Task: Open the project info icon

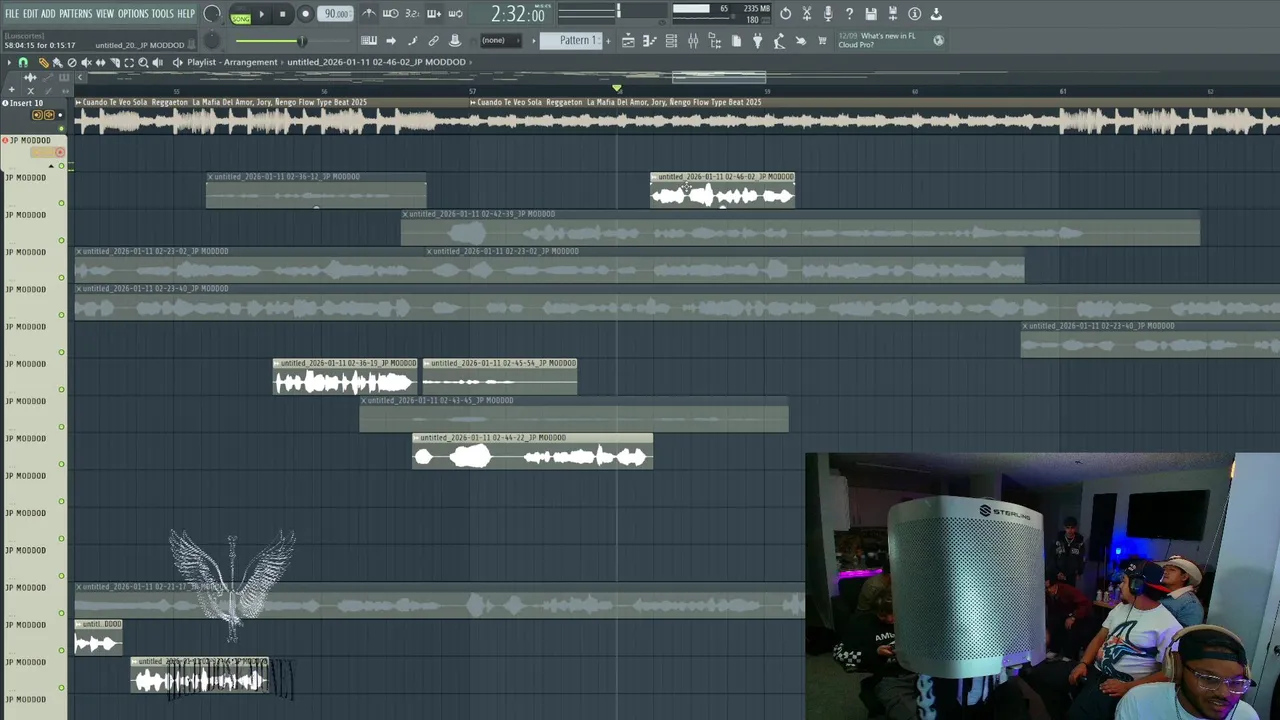Action: 914,14
